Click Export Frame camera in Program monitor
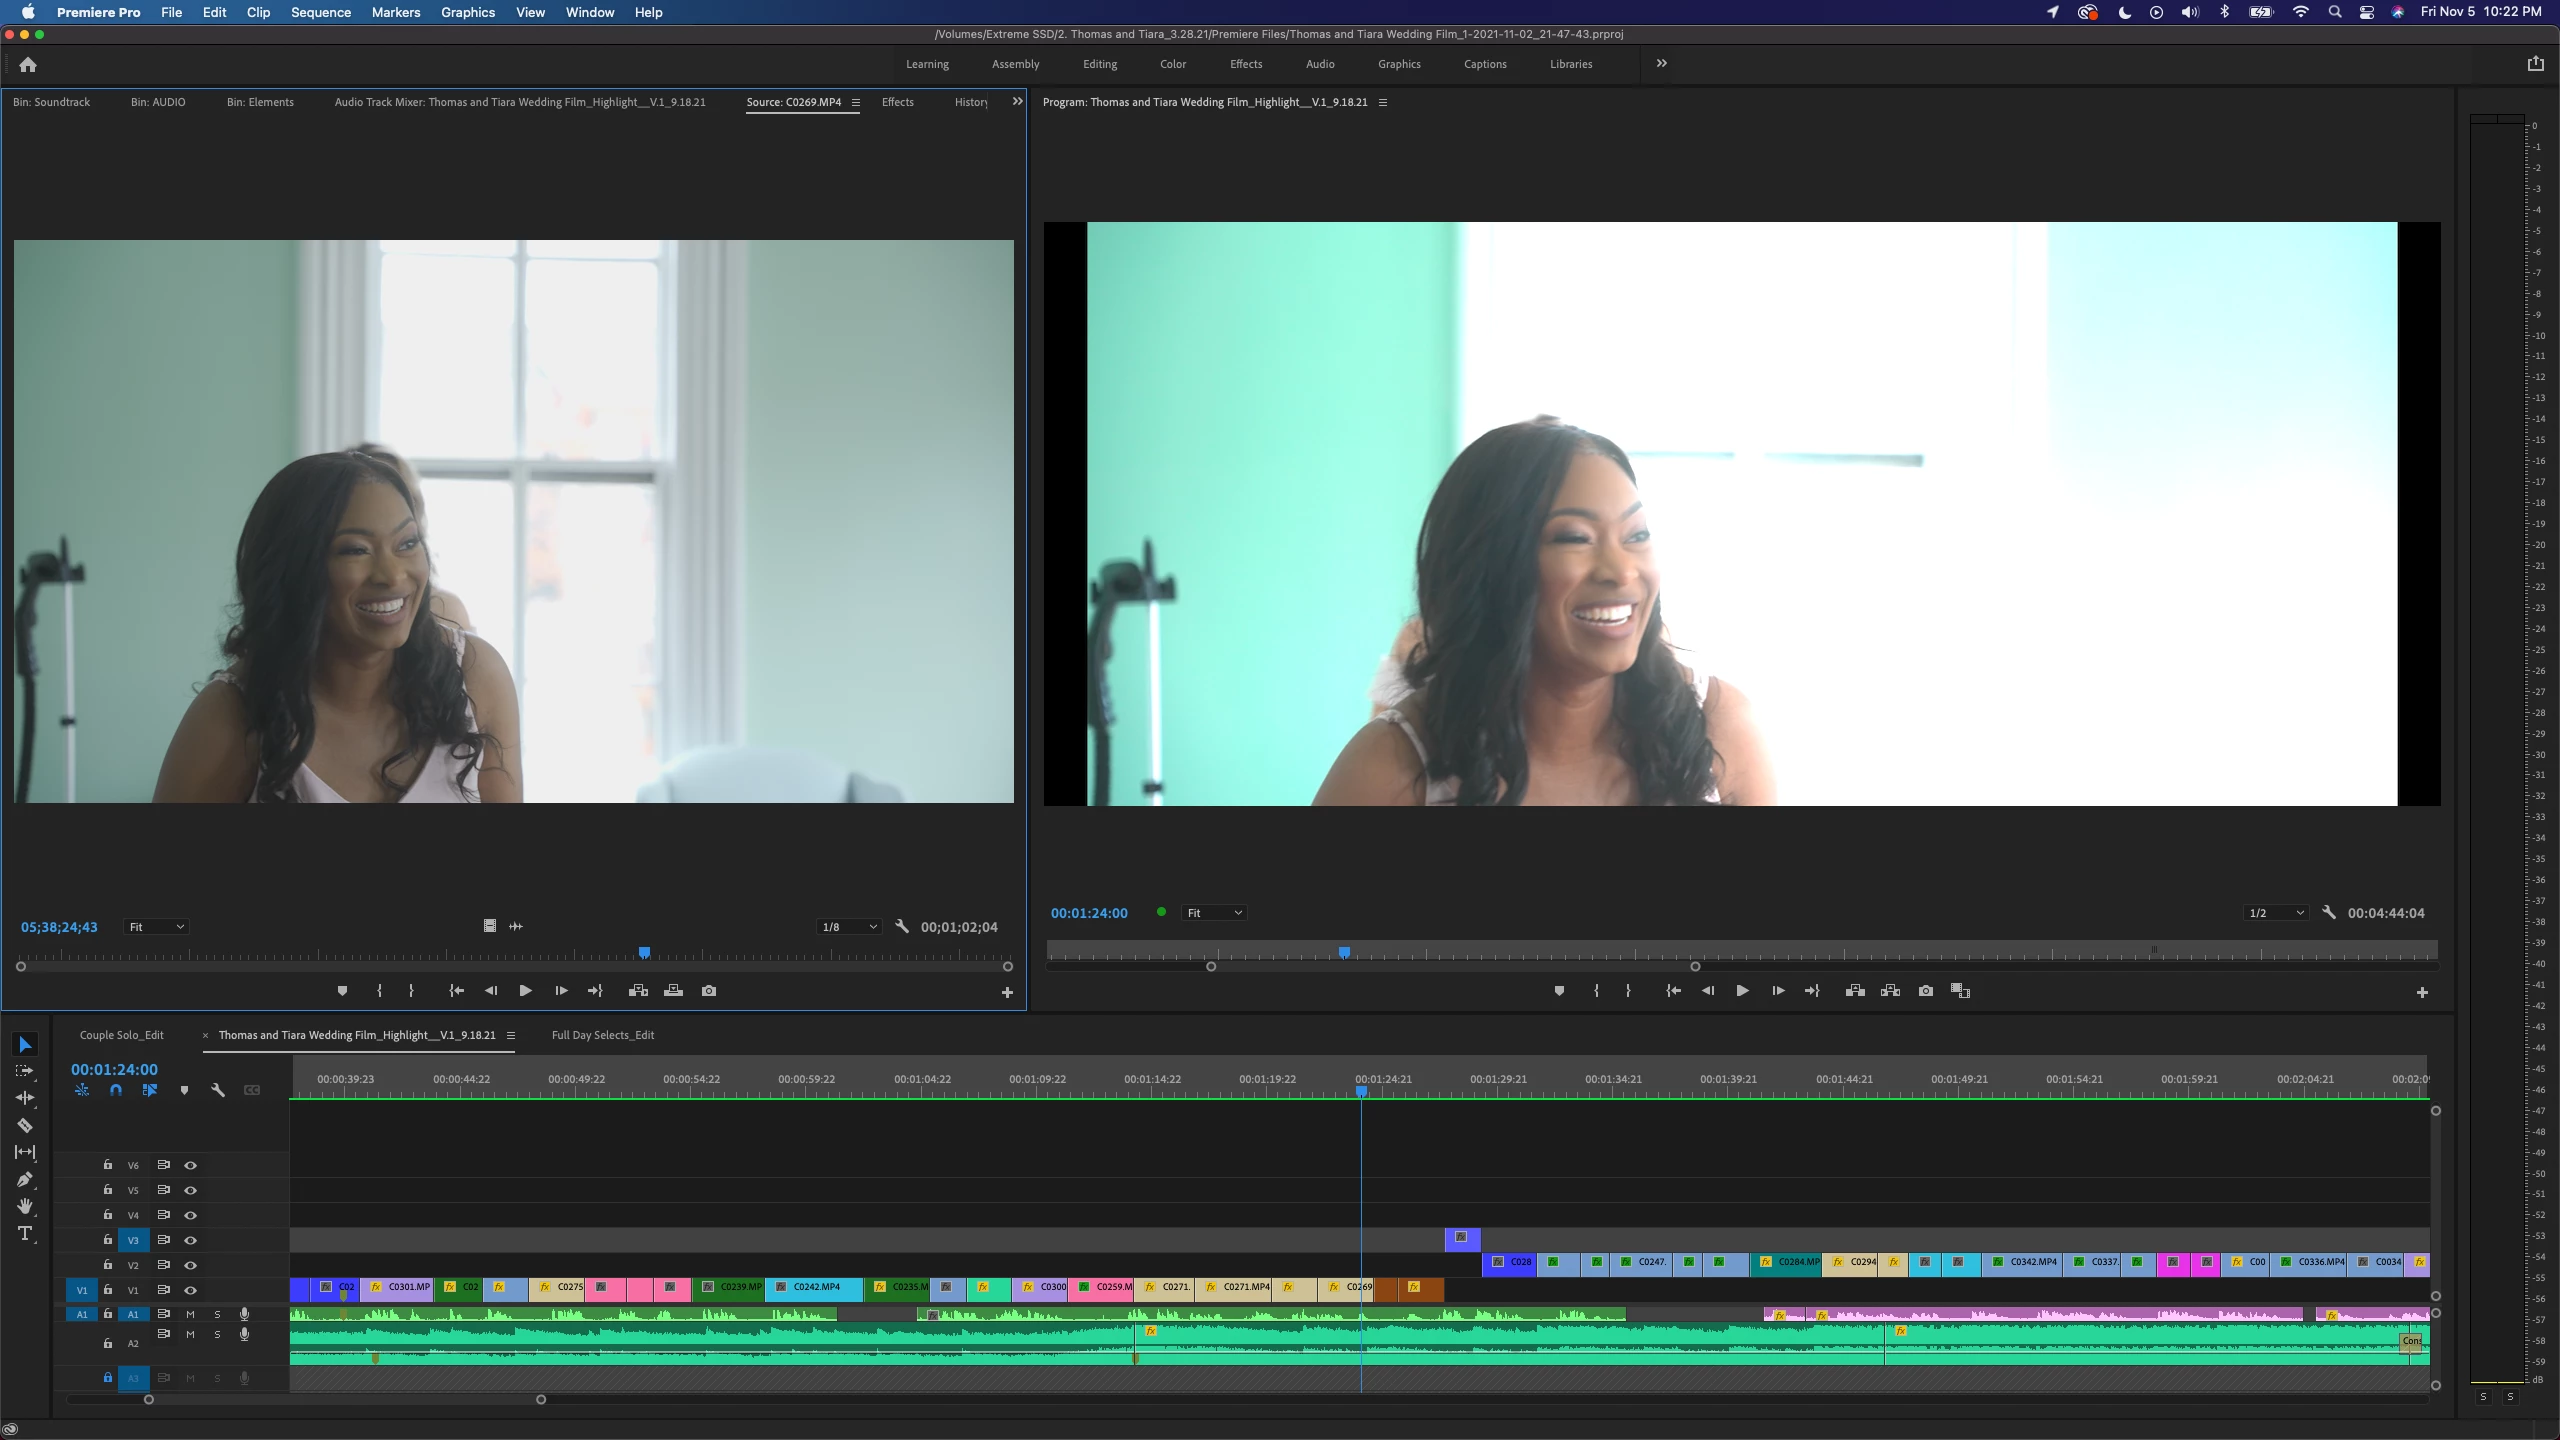 pyautogui.click(x=1925, y=991)
